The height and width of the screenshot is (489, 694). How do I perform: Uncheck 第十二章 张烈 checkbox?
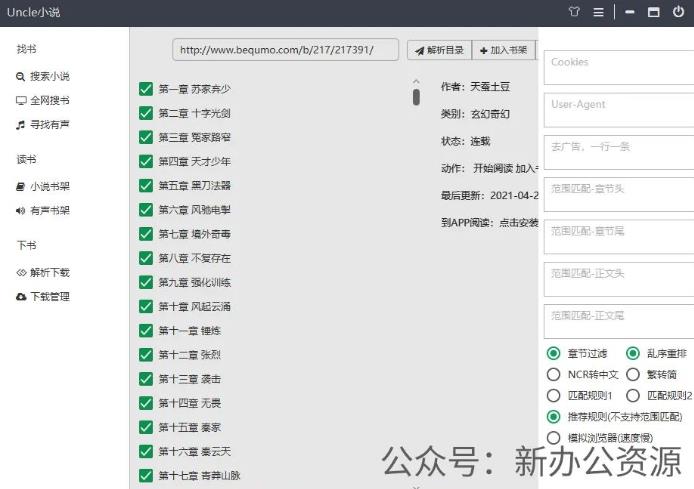(x=146, y=354)
